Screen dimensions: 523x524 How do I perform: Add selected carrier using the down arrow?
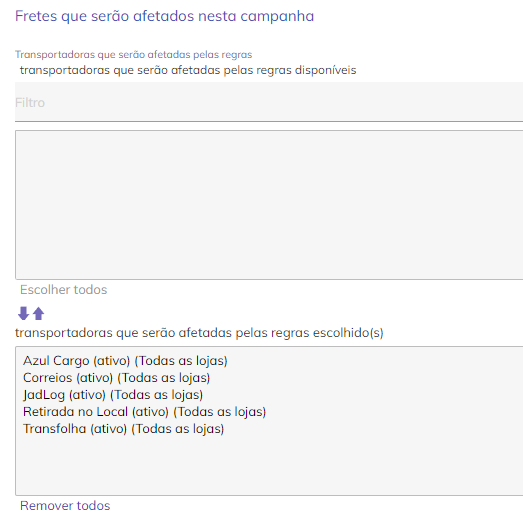pyautogui.click(x=23, y=313)
